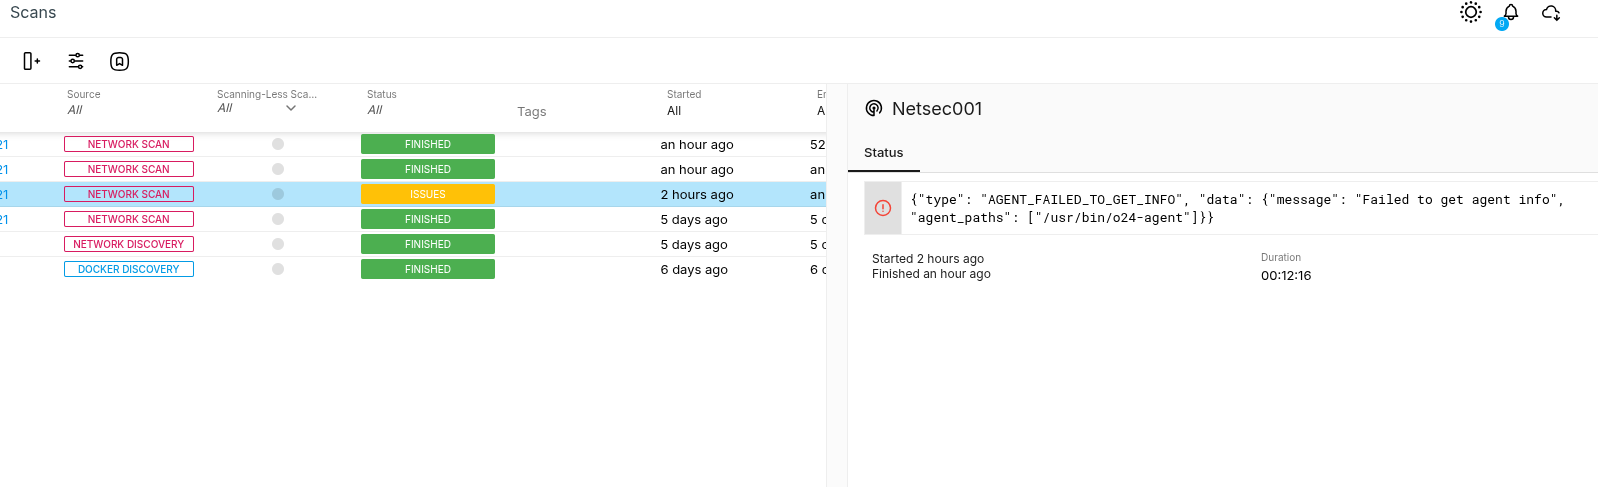The height and width of the screenshot is (487, 1598).
Task: Open the Status filter dropdown
Action: tap(375, 110)
